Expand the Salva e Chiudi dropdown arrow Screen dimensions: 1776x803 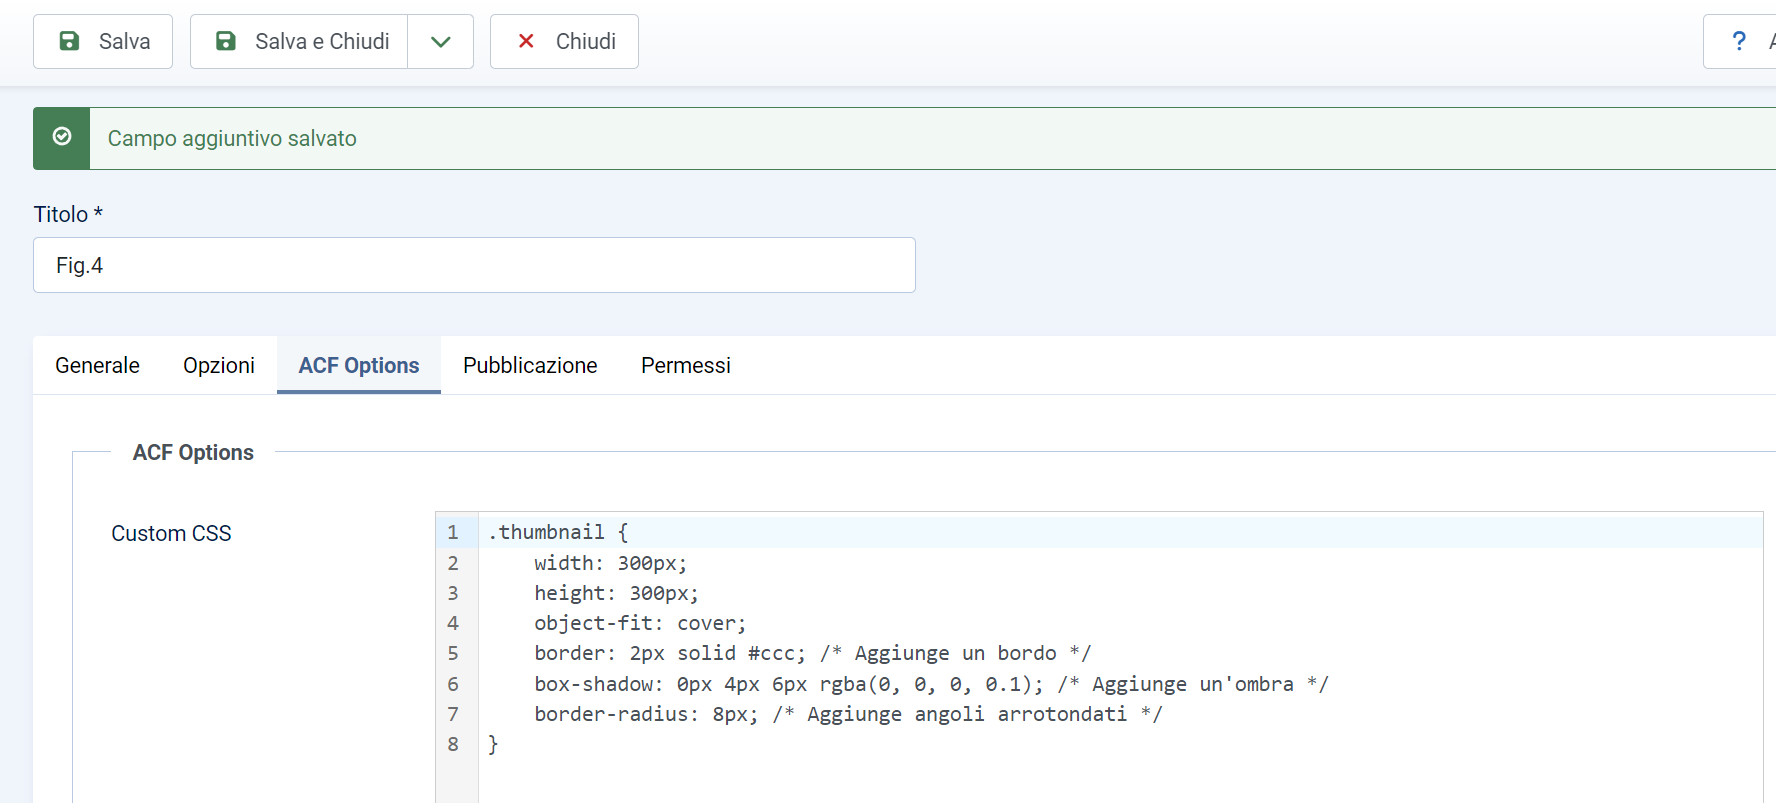441,41
